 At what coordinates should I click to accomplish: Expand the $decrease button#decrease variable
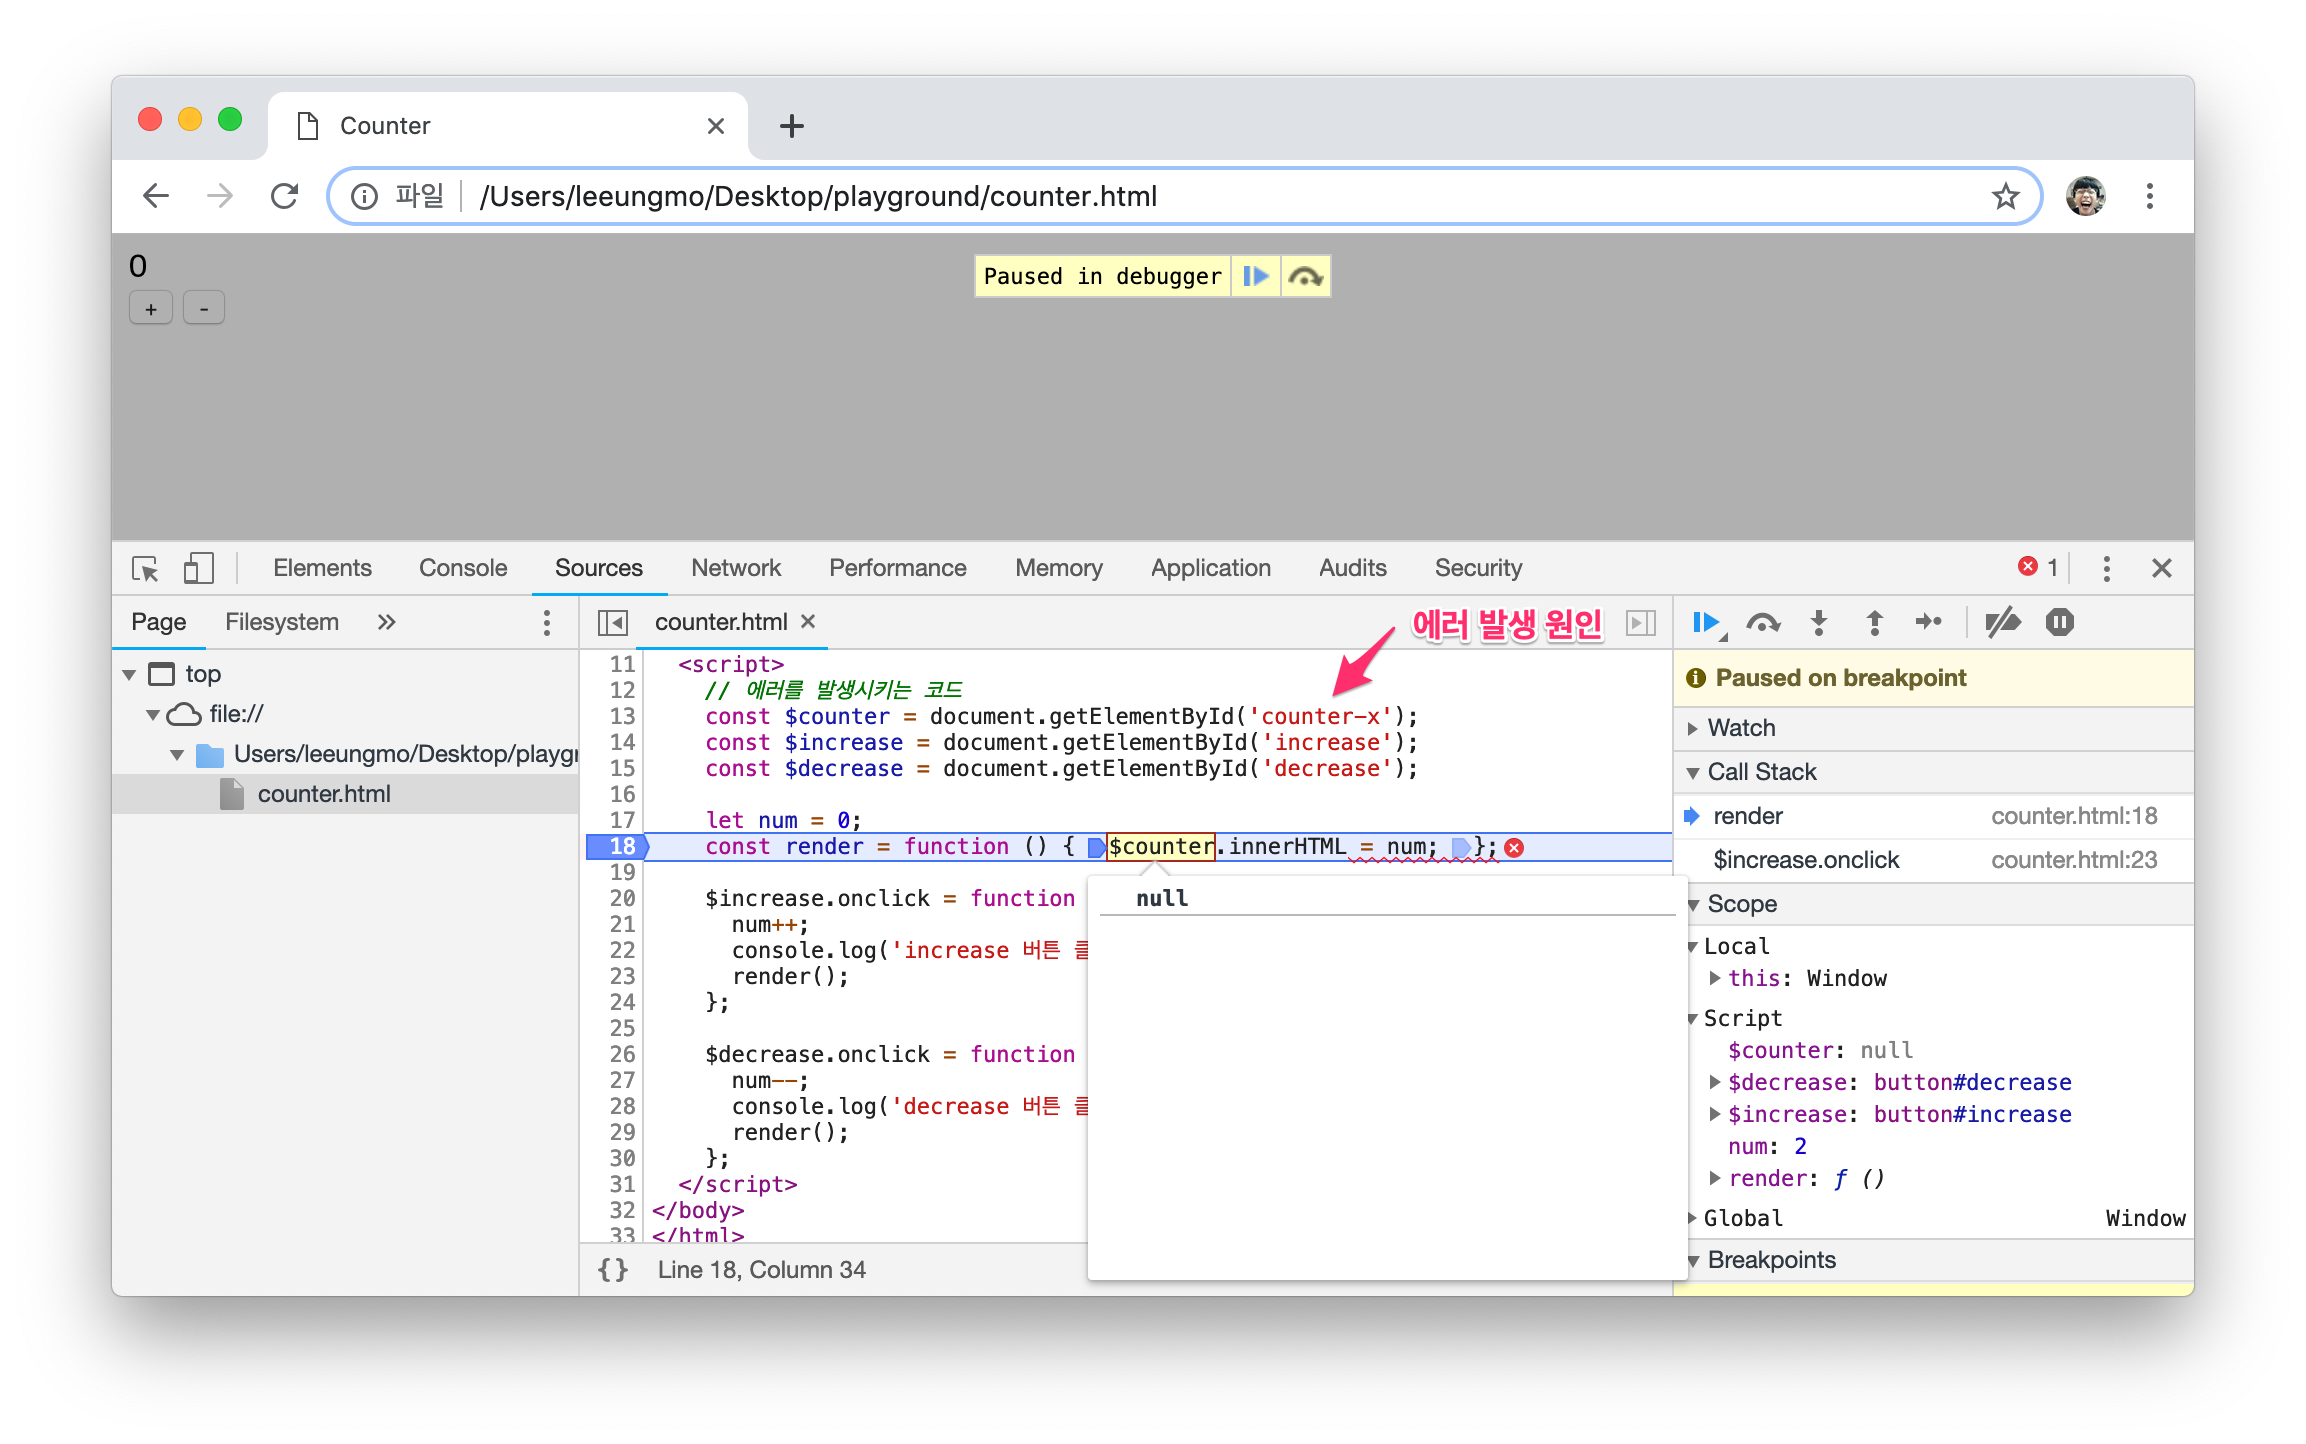click(1715, 1082)
